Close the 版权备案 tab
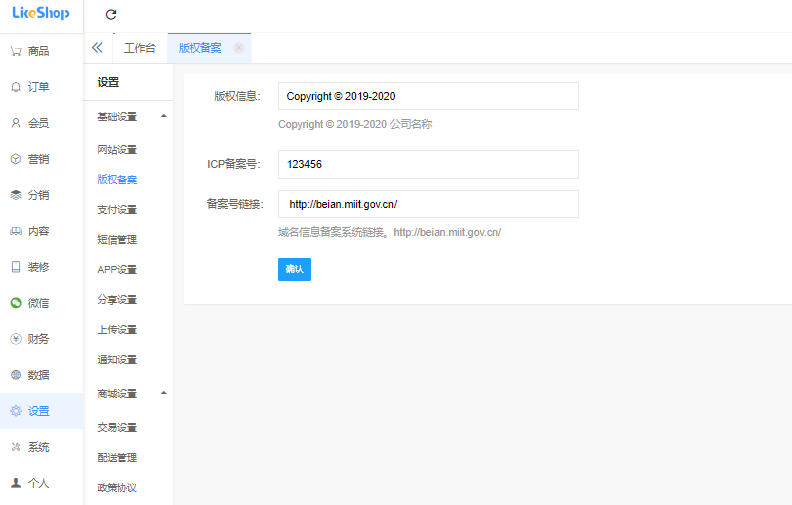Screen dimensions: 792x505 coord(239,47)
